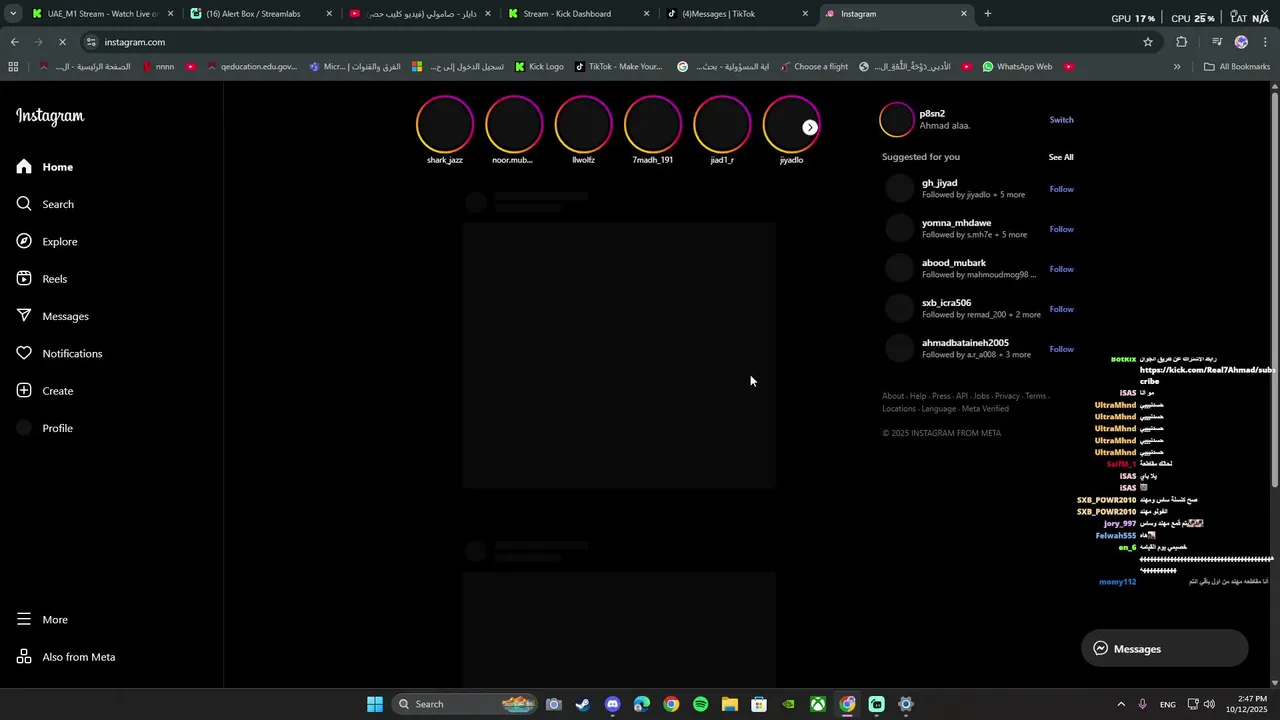
Task: Open Messages from the left sidebar
Action: pyautogui.click(x=52, y=316)
